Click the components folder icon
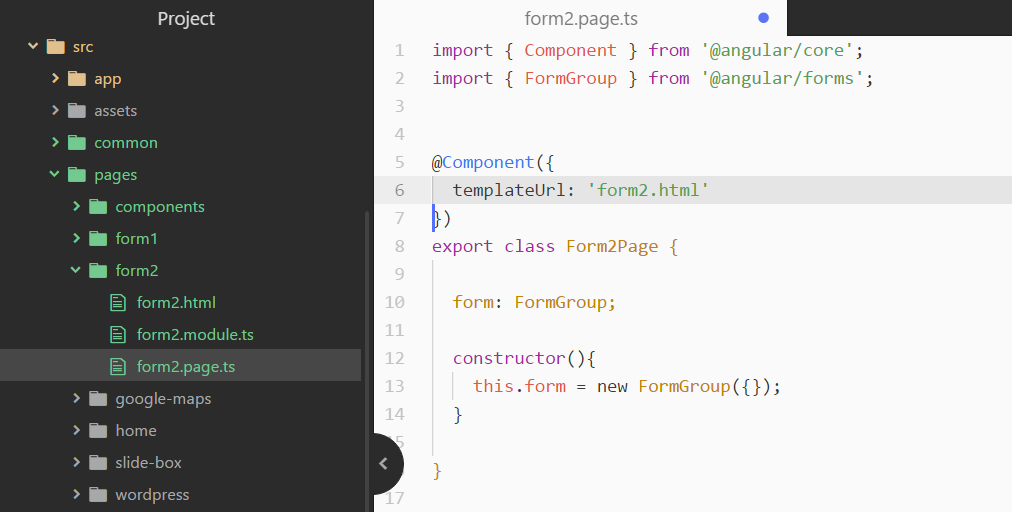1012x512 pixels. tap(98, 207)
